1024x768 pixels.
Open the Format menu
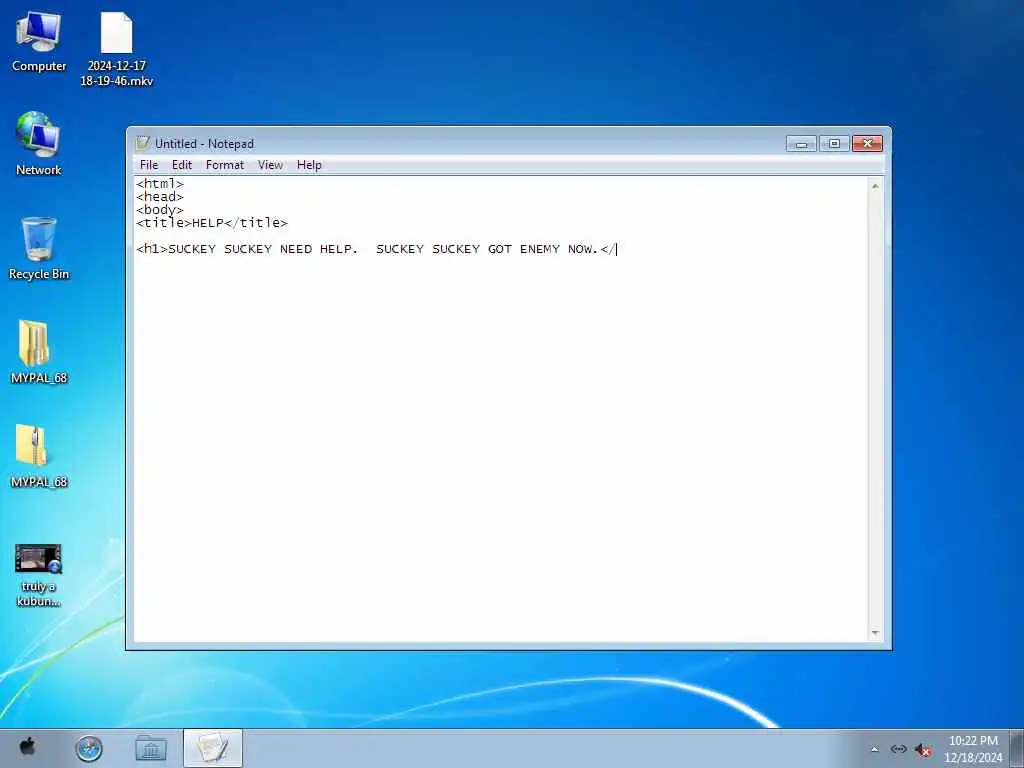click(x=225, y=165)
